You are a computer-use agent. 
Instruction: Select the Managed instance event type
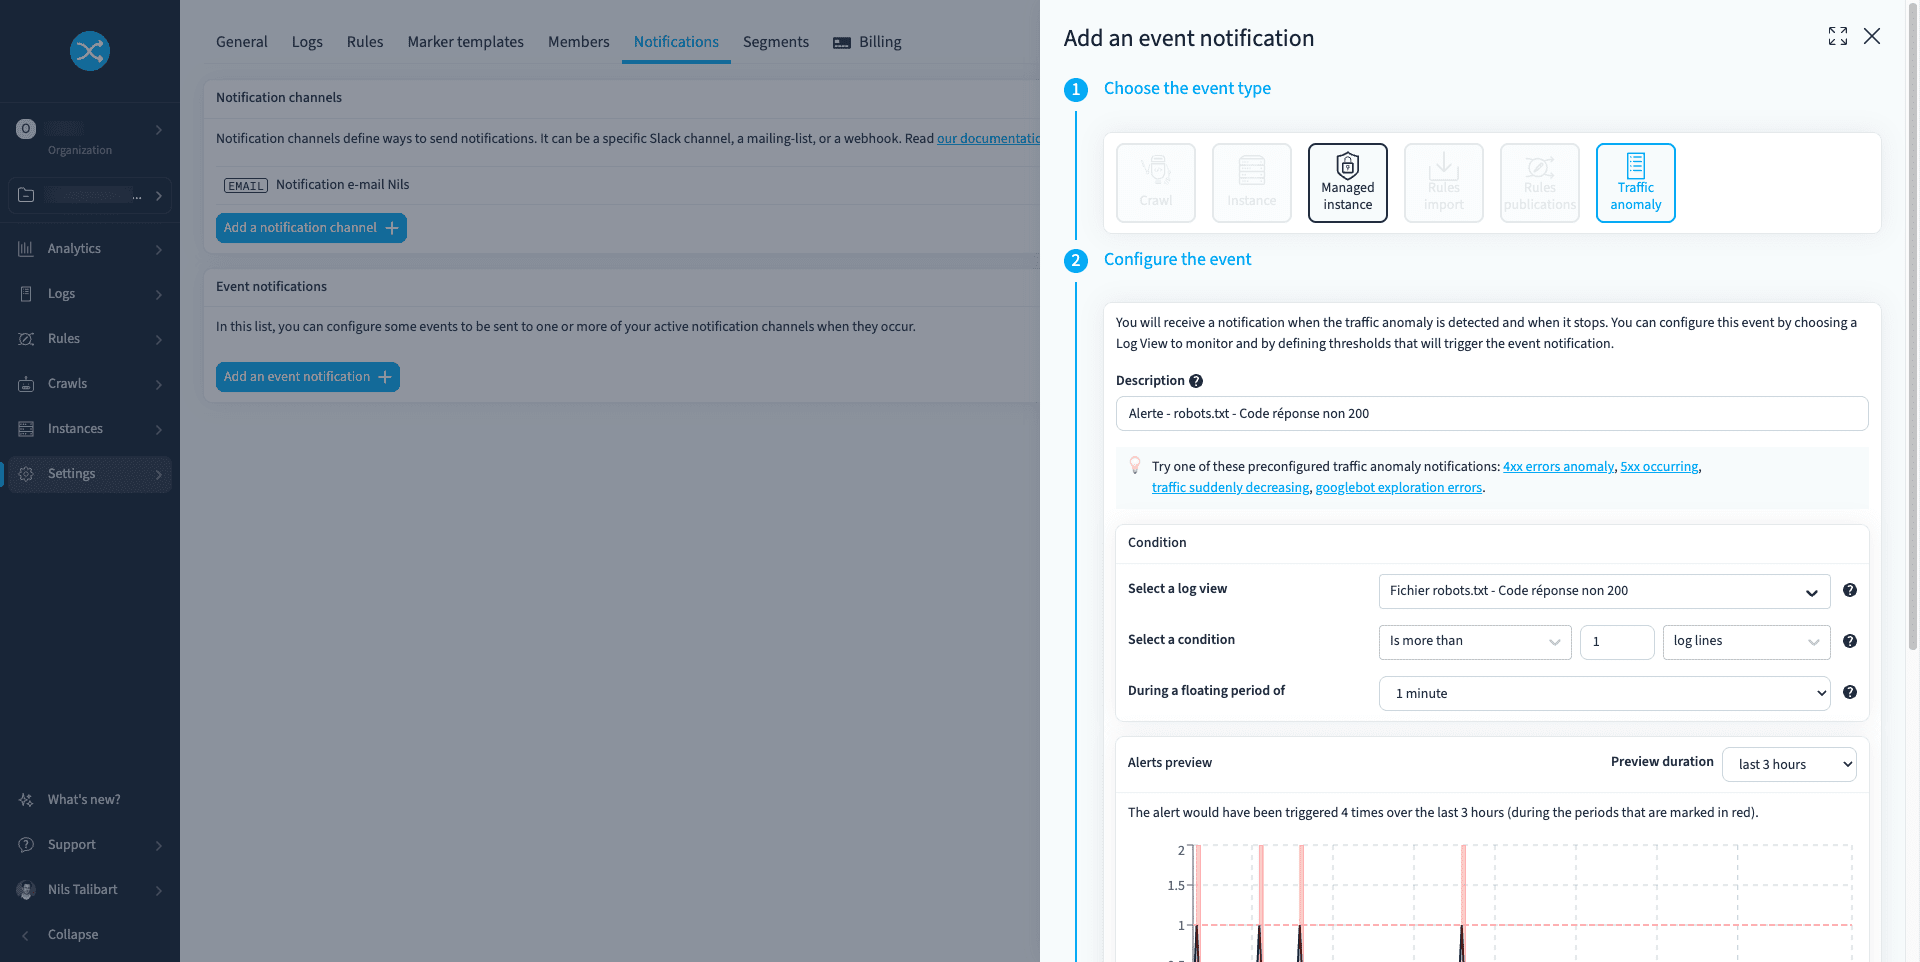pos(1348,183)
